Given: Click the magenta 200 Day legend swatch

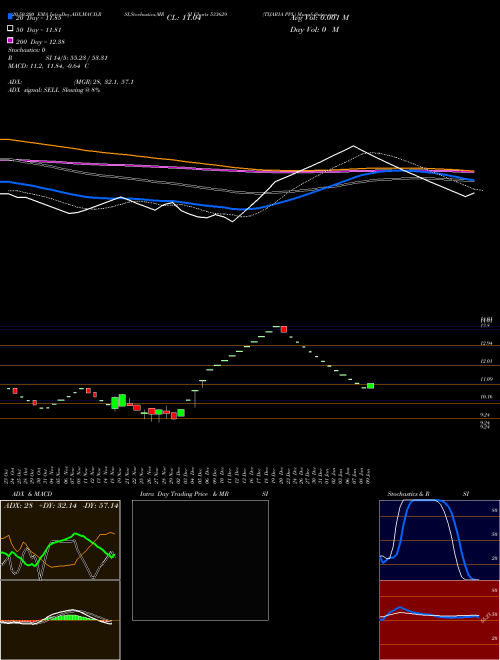Looking at the screenshot, I should pyautogui.click(x=11, y=41).
